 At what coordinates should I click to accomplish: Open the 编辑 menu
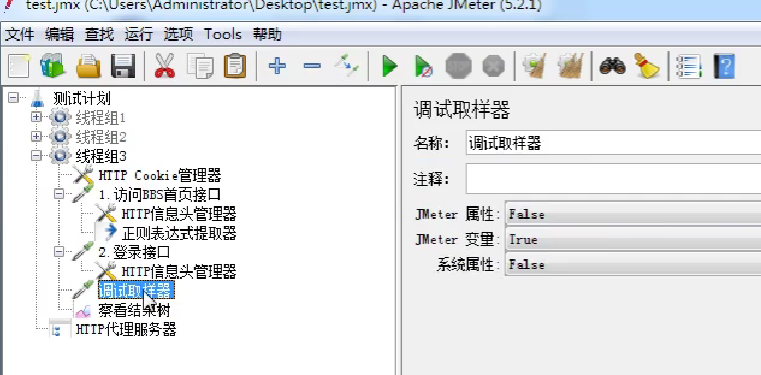(59, 34)
